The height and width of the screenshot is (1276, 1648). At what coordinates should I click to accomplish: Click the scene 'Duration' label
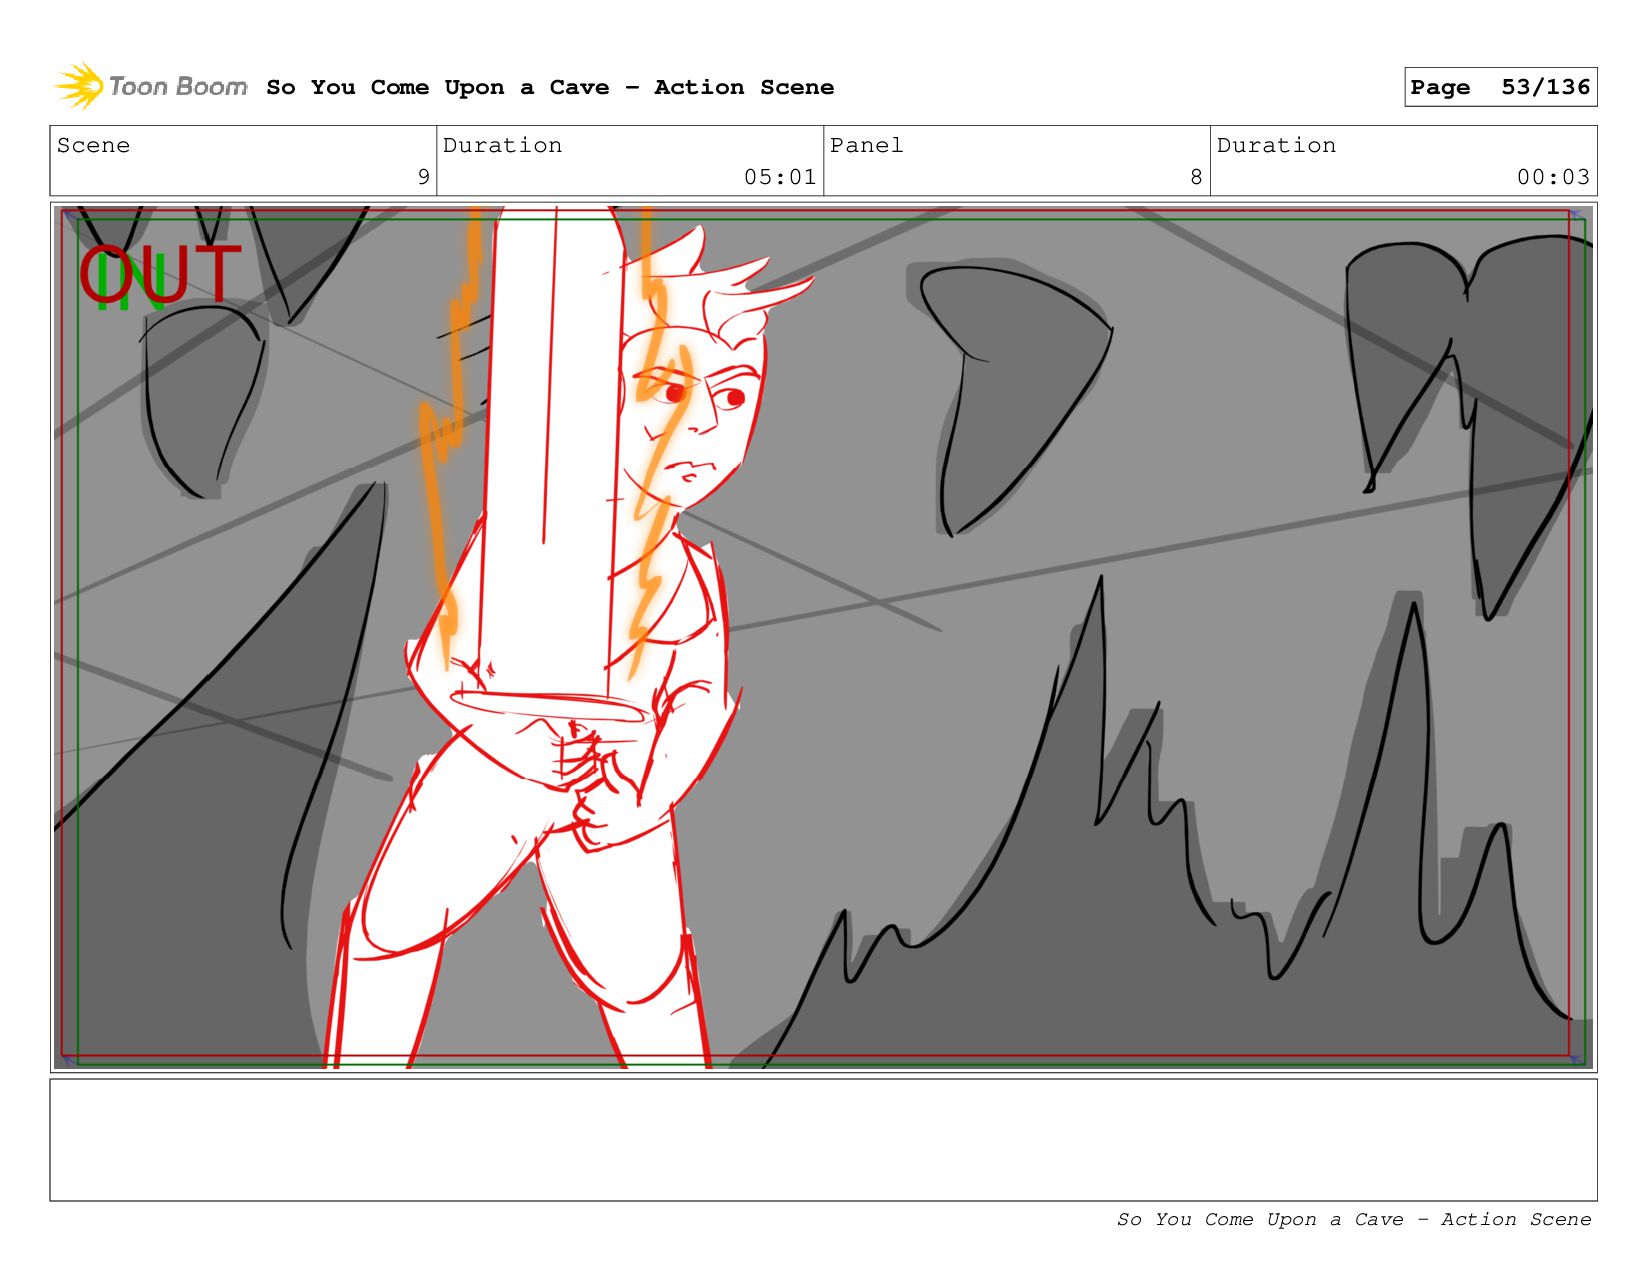coord(502,145)
